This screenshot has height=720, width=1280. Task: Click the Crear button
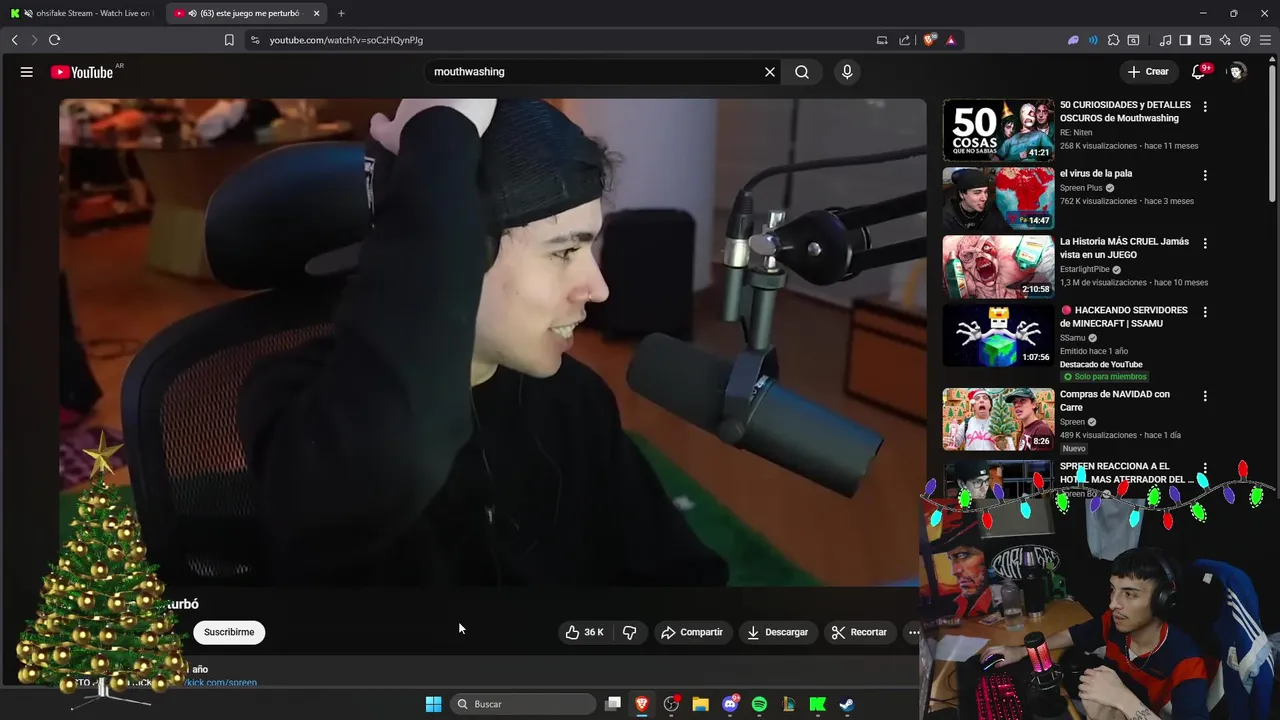coord(1148,72)
